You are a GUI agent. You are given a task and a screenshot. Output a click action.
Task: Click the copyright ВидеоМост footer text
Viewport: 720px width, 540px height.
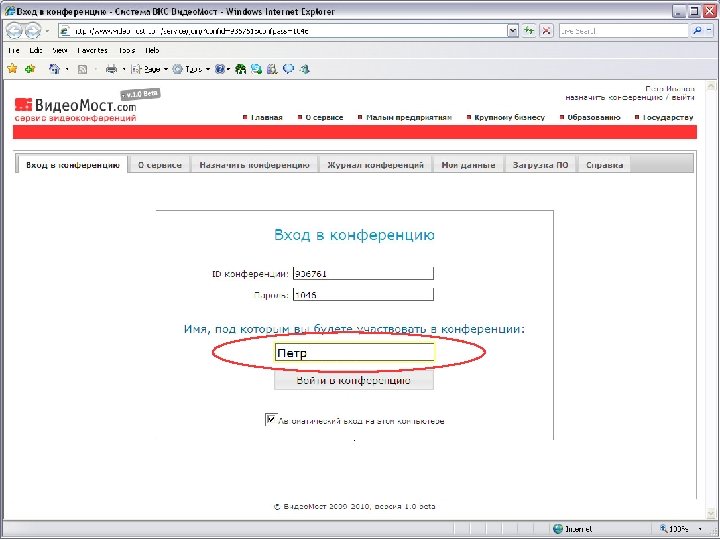354,506
